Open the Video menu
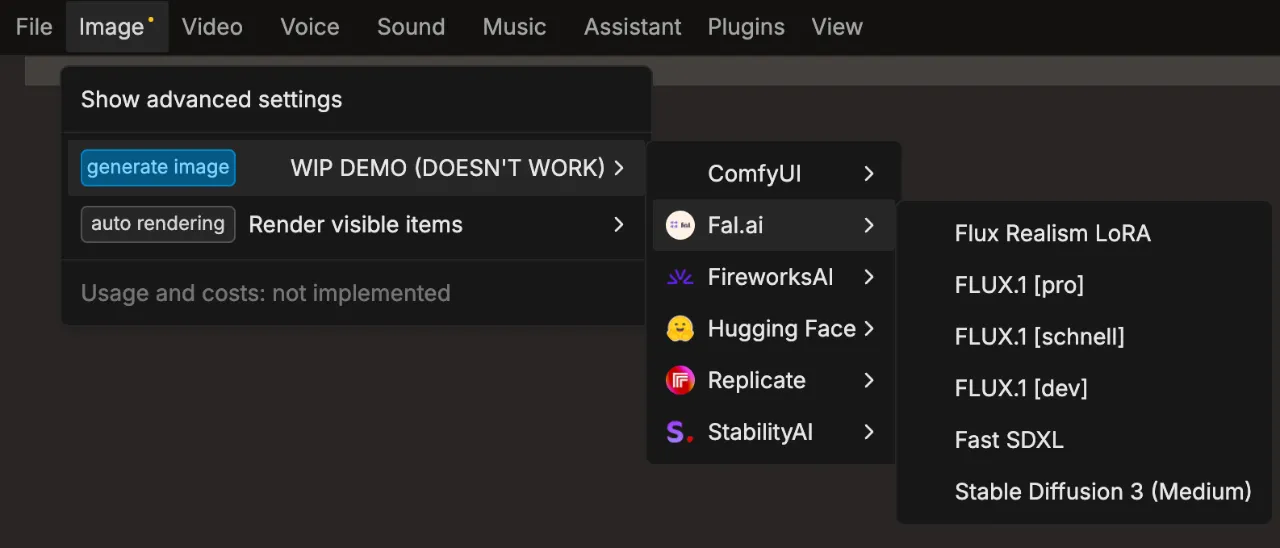The width and height of the screenshot is (1280, 548). coord(212,27)
